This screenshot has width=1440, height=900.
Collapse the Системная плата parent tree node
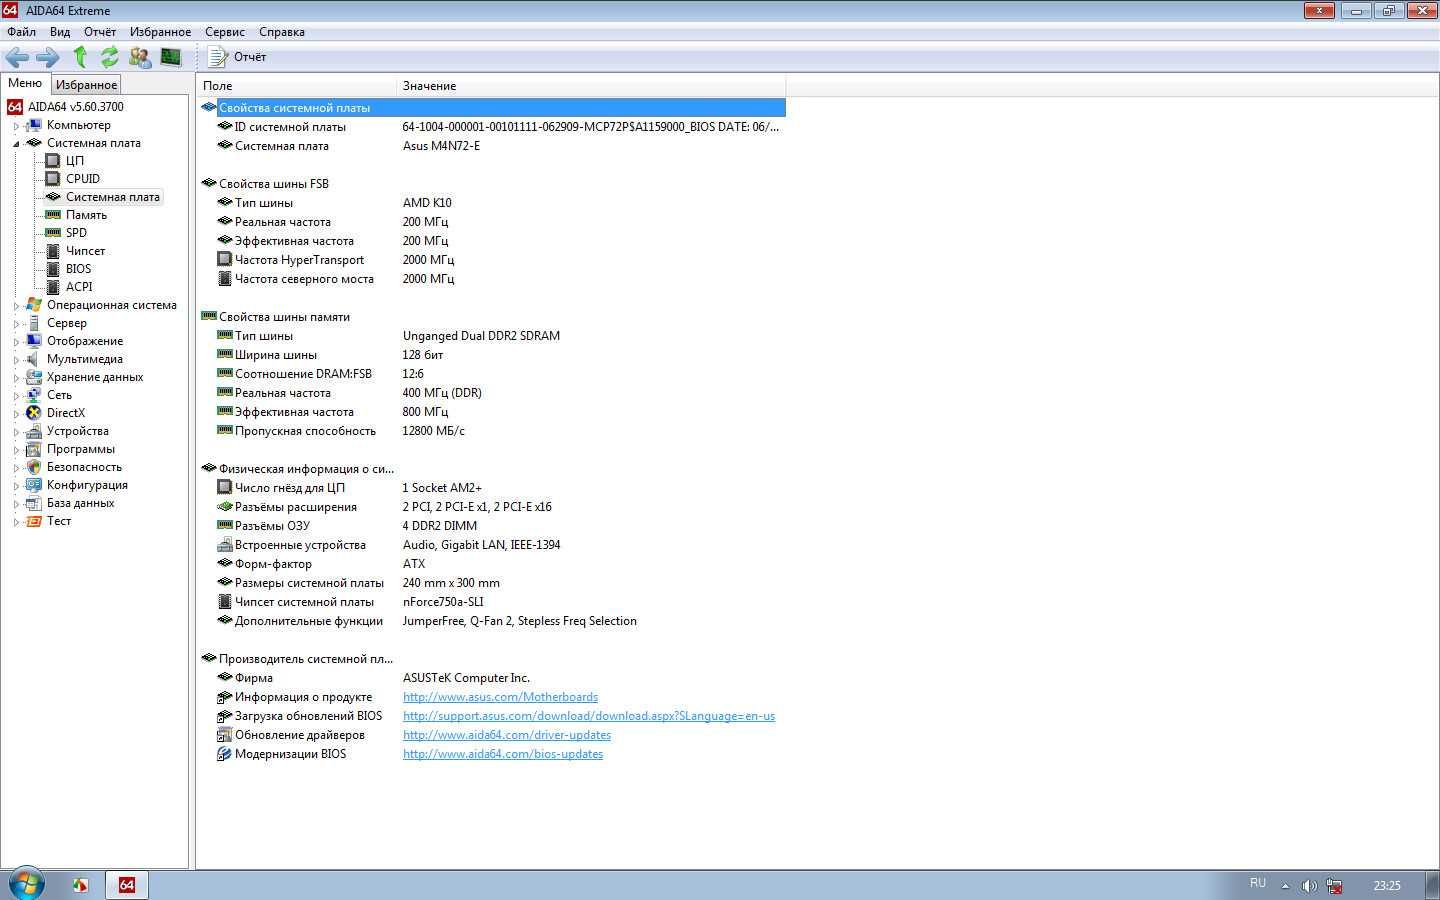tap(16, 144)
